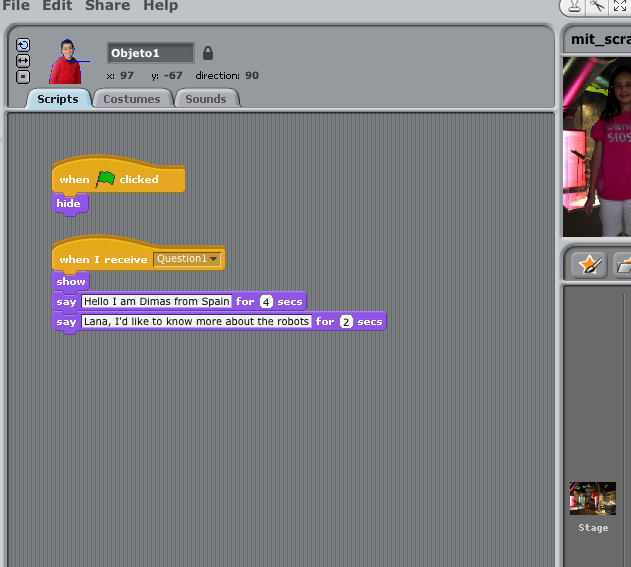Click the 'when flag clicked' hat block
The width and height of the screenshot is (631, 567).
coord(119,177)
